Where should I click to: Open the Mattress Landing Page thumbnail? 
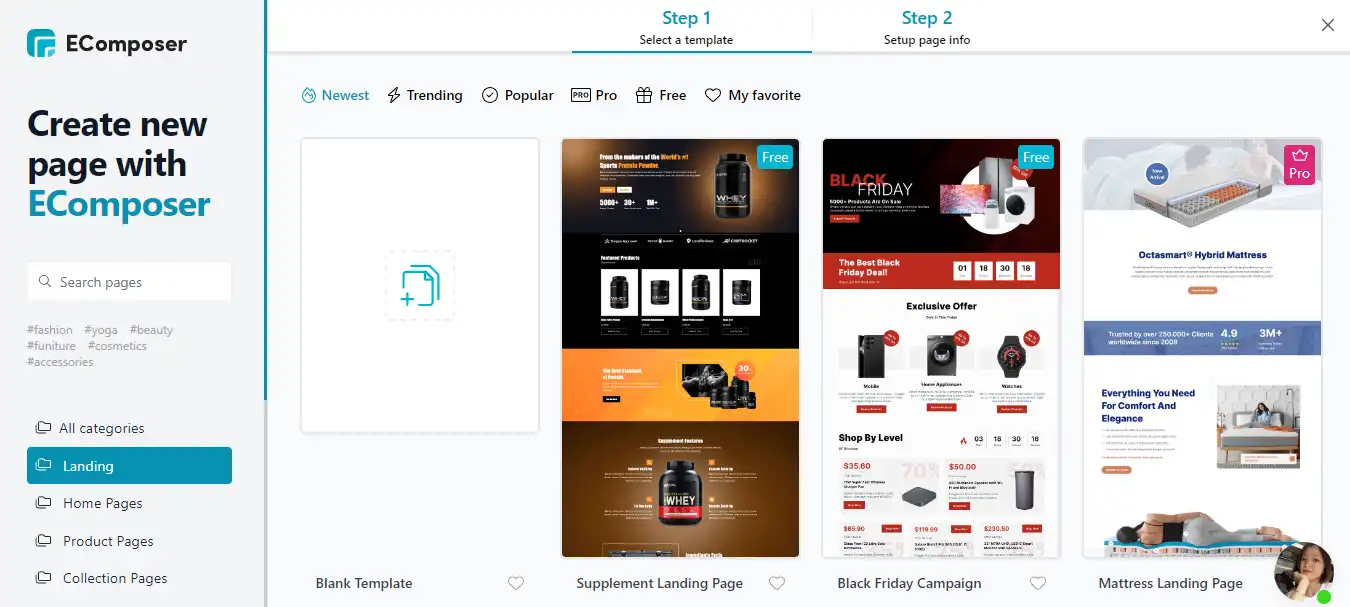click(1203, 348)
